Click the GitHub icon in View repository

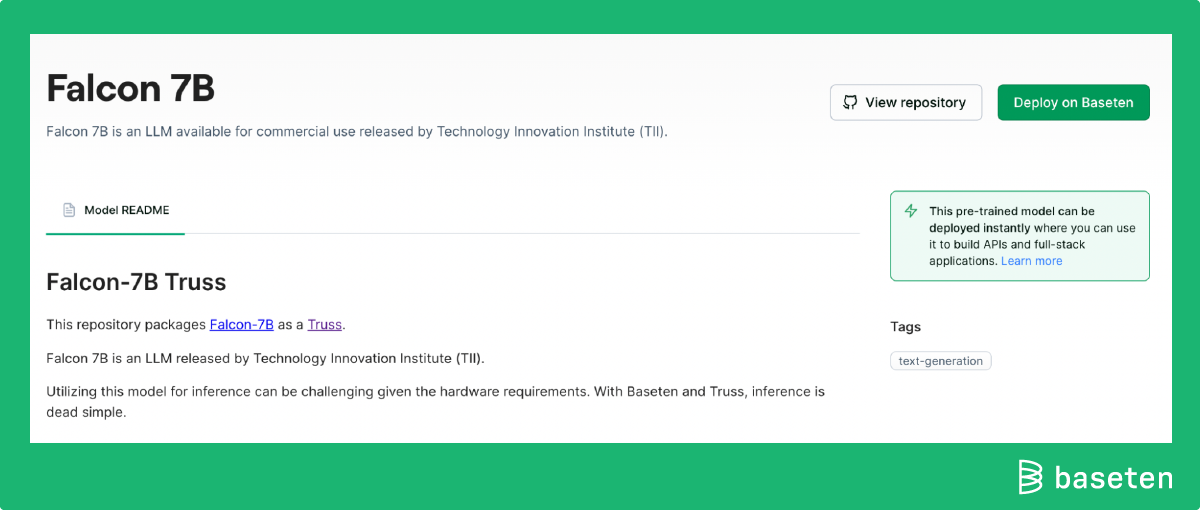pos(850,102)
